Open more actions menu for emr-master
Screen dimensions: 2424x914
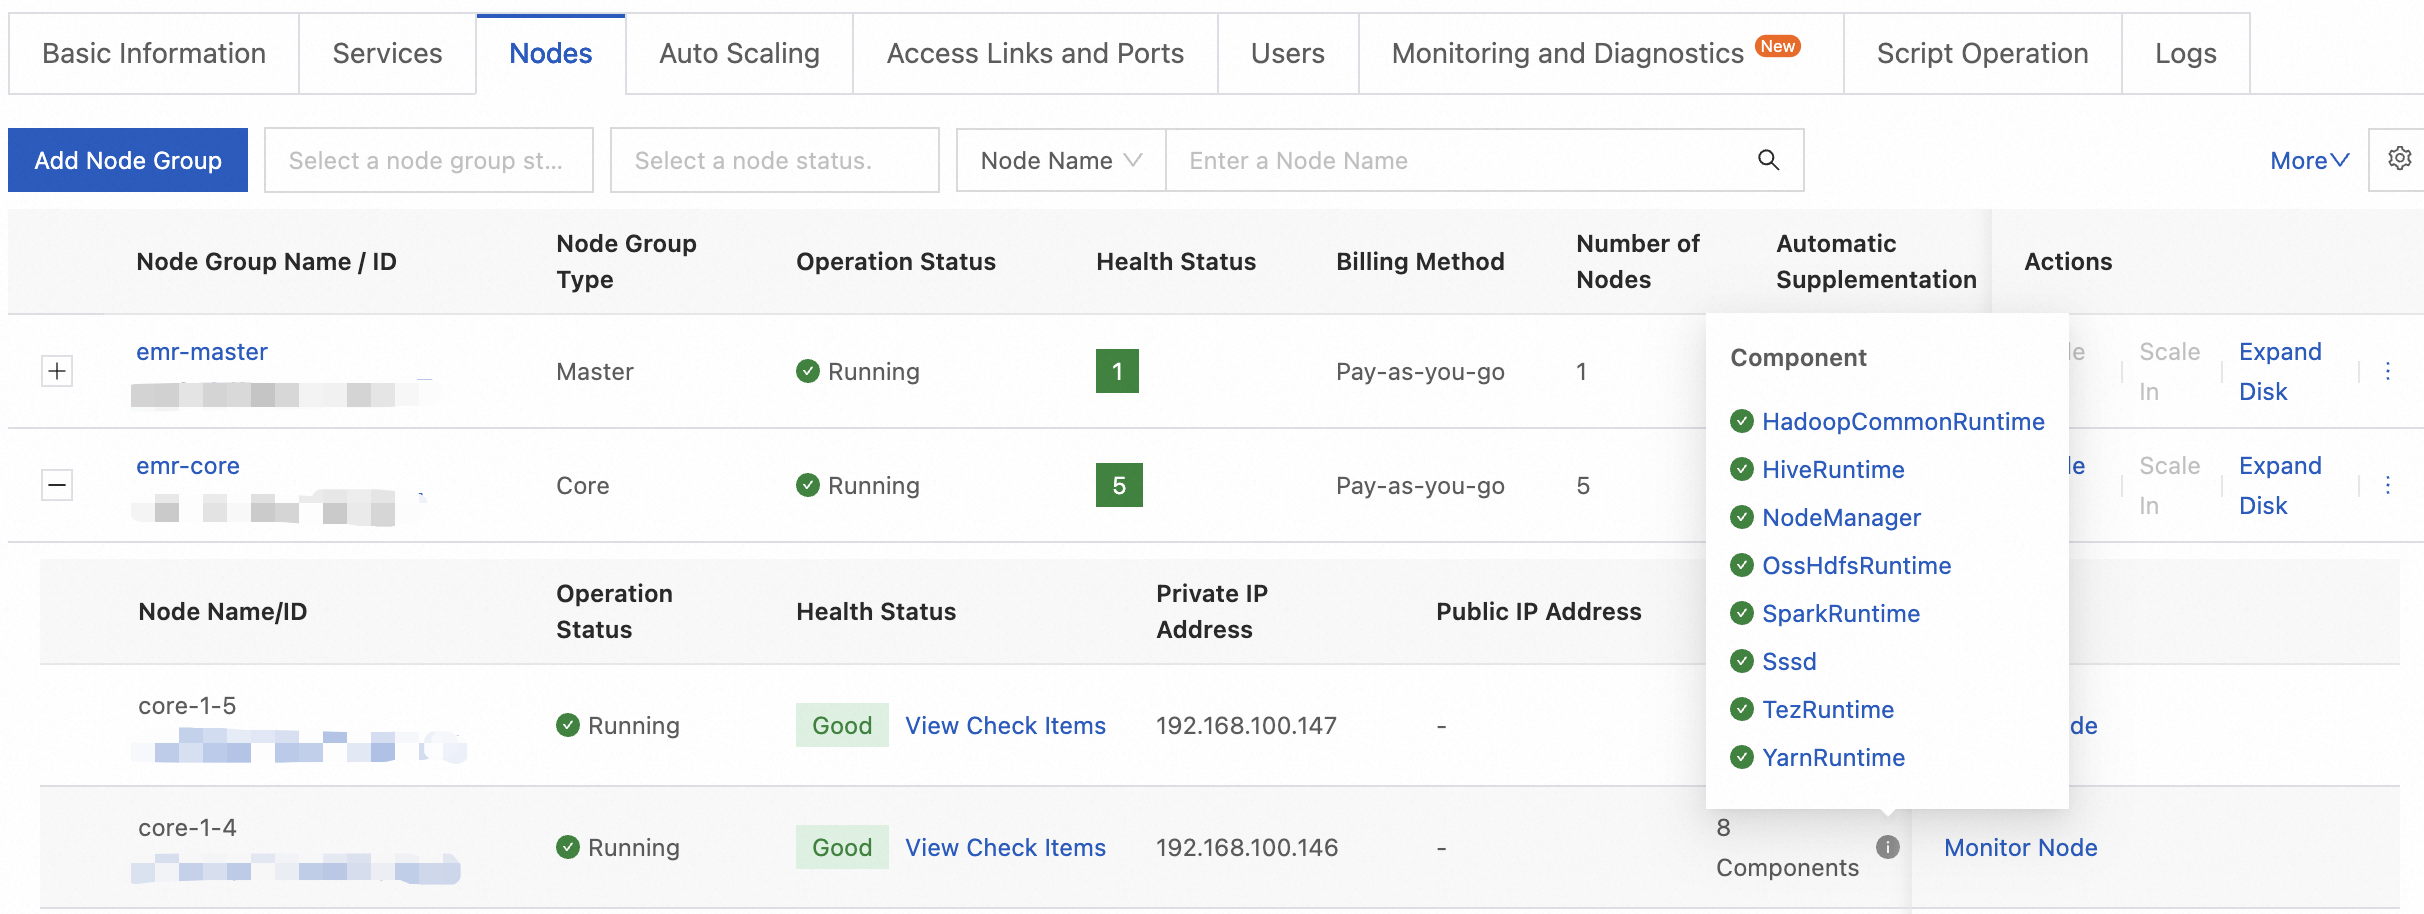[x=2388, y=371]
